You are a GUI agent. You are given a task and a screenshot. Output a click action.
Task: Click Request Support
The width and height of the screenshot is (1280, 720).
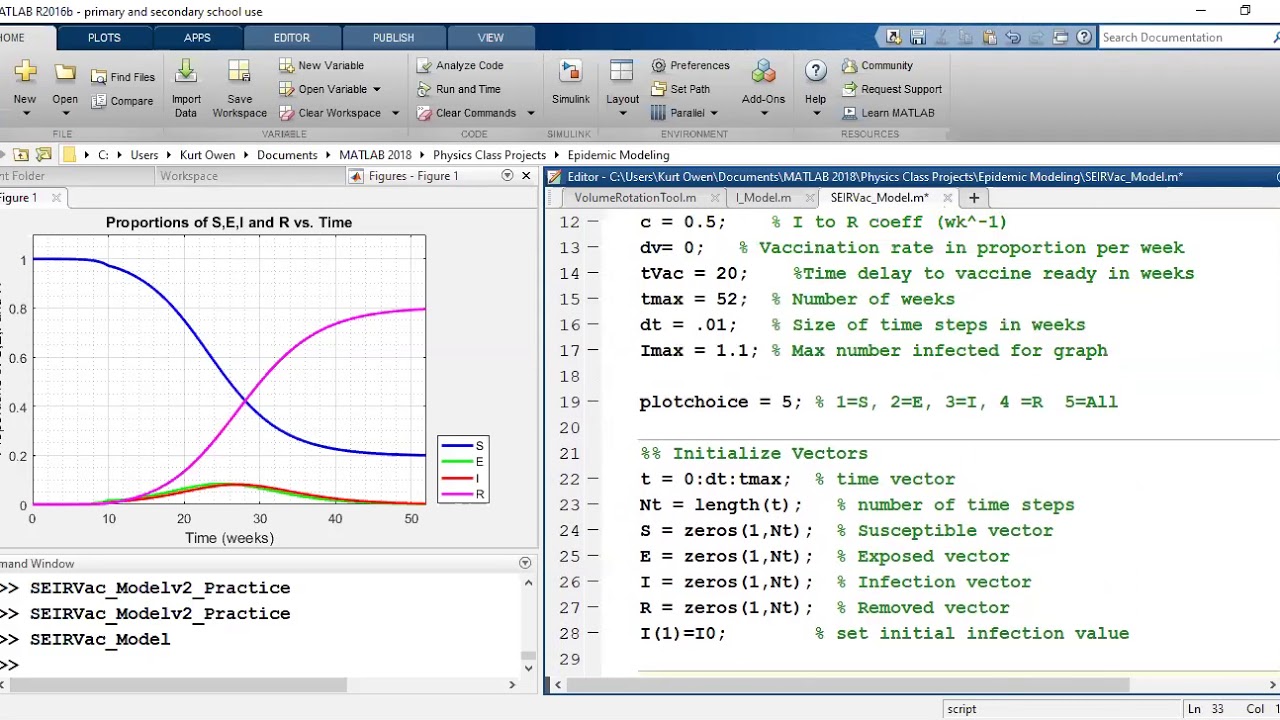pos(892,89)
